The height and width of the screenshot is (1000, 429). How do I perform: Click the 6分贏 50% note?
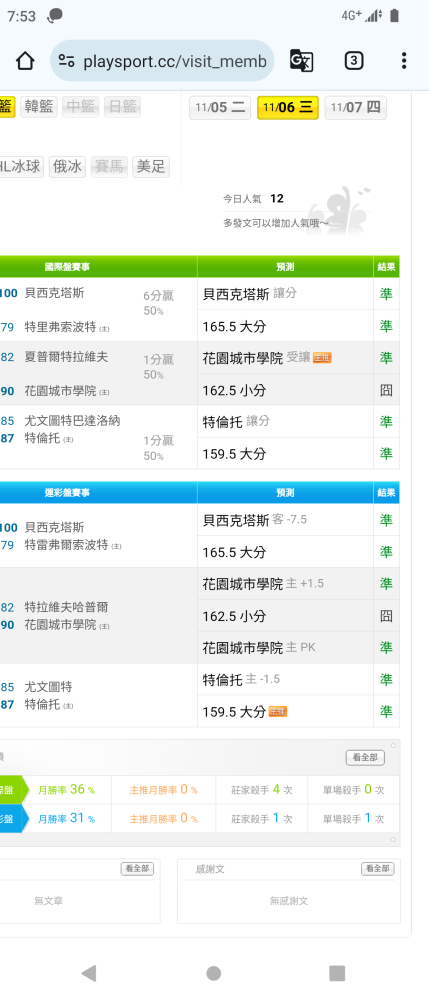pos(158,303)
